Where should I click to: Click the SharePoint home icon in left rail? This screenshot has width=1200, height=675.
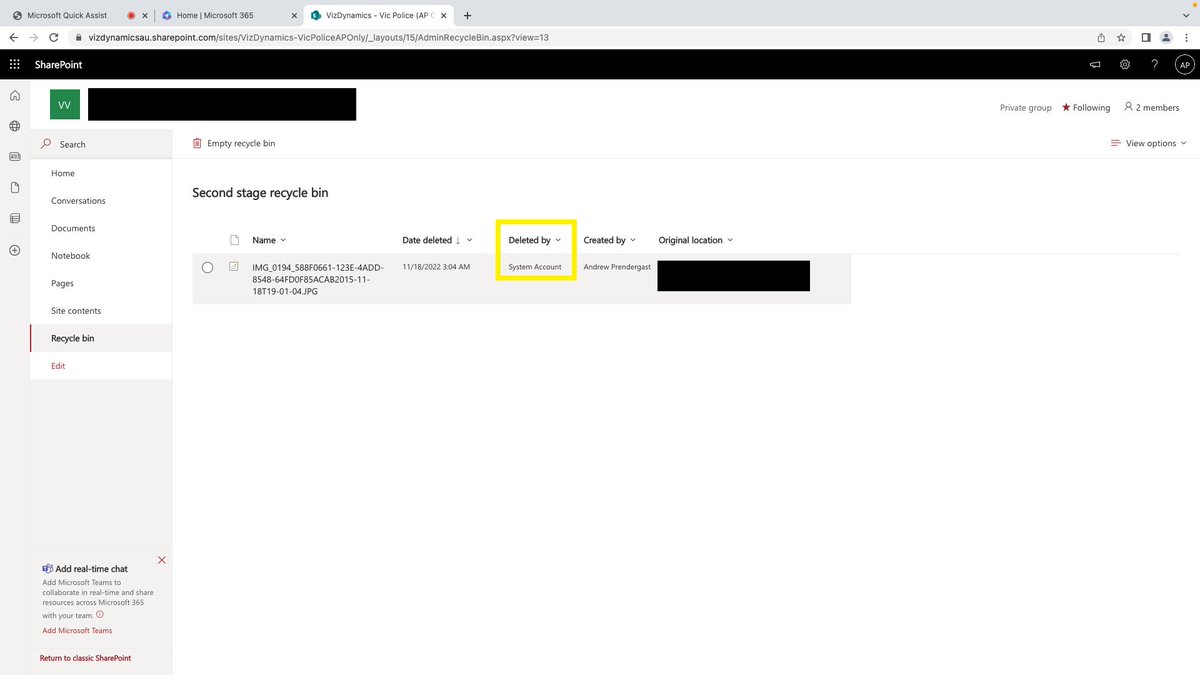click(14, 96)
